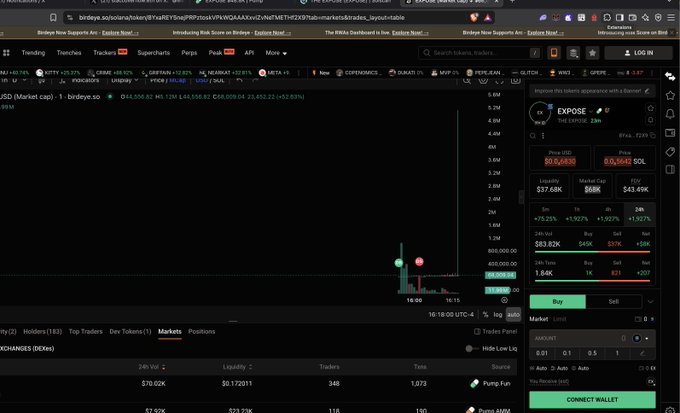Select the Buy side toggle
Screen dimensions: 680x413
pyautogui.click(x=558, y=302)
